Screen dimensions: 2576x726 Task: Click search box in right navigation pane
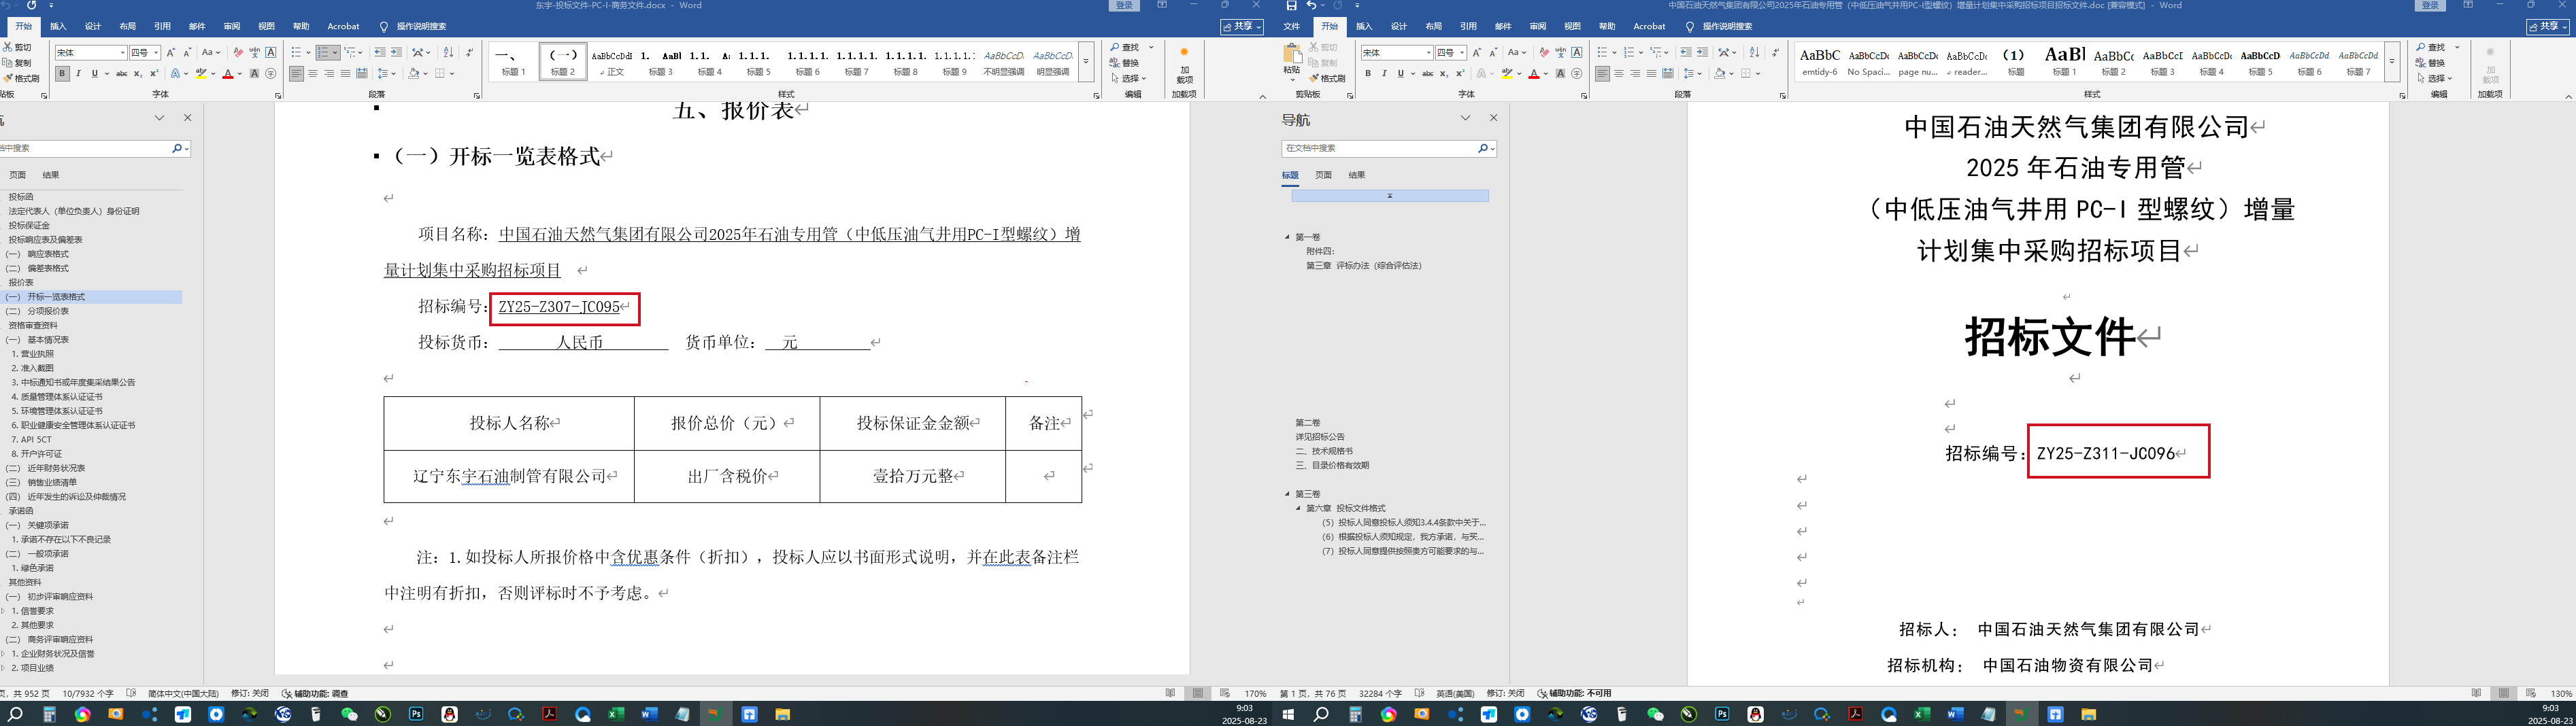click(x=1379, y=148)
